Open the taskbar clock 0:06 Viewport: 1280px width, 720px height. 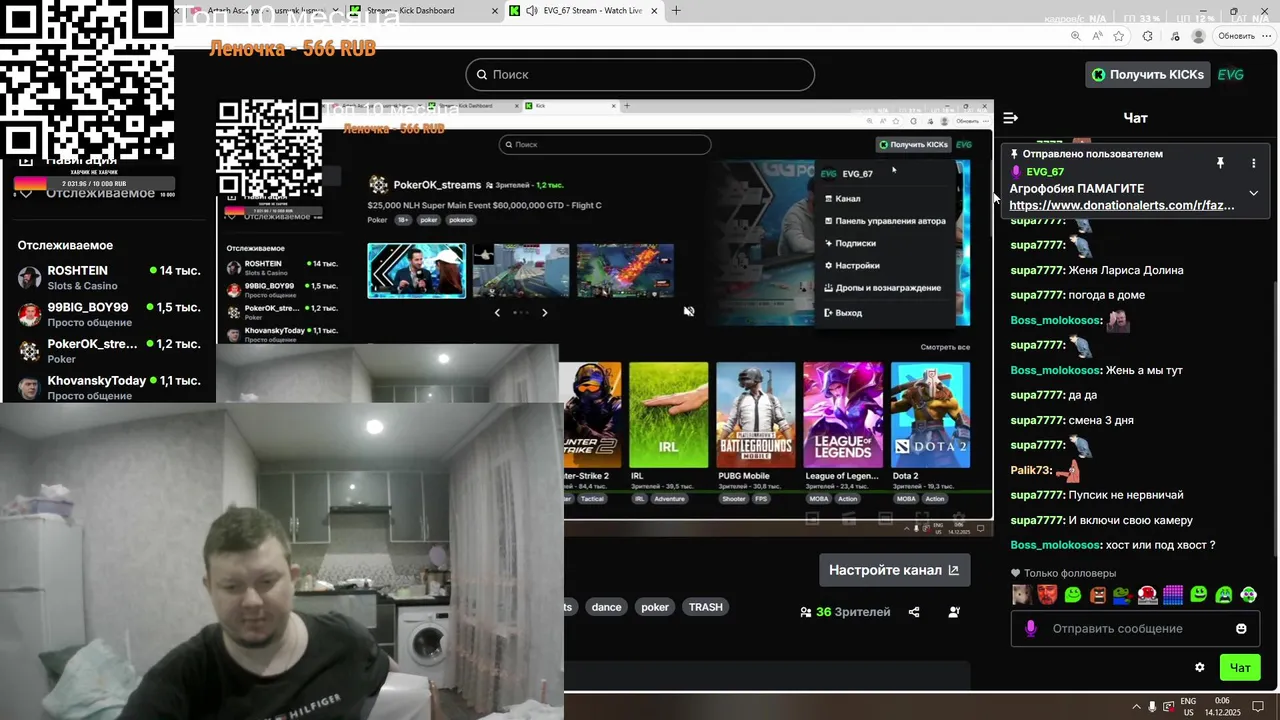click(1225, 707)
